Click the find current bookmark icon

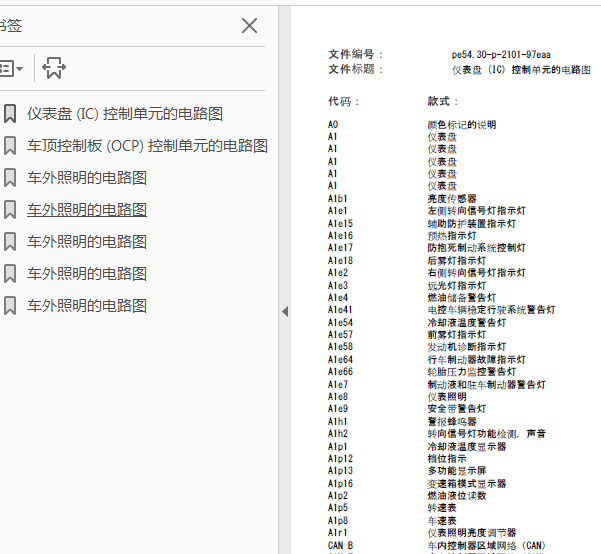click(x=54, y=68)
